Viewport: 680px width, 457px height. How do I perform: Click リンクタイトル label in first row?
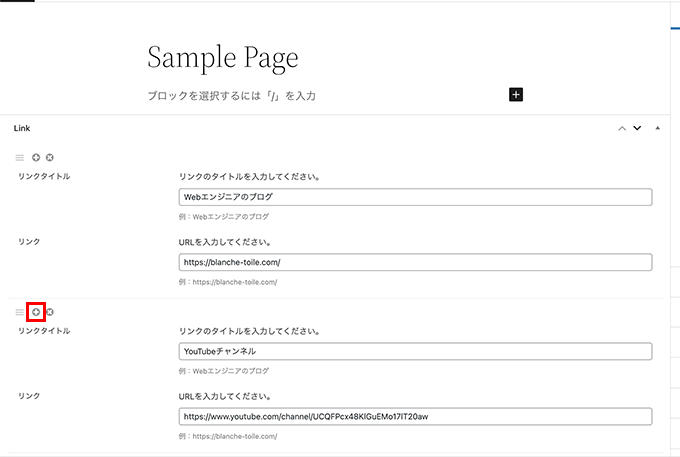tap(44, 176)
